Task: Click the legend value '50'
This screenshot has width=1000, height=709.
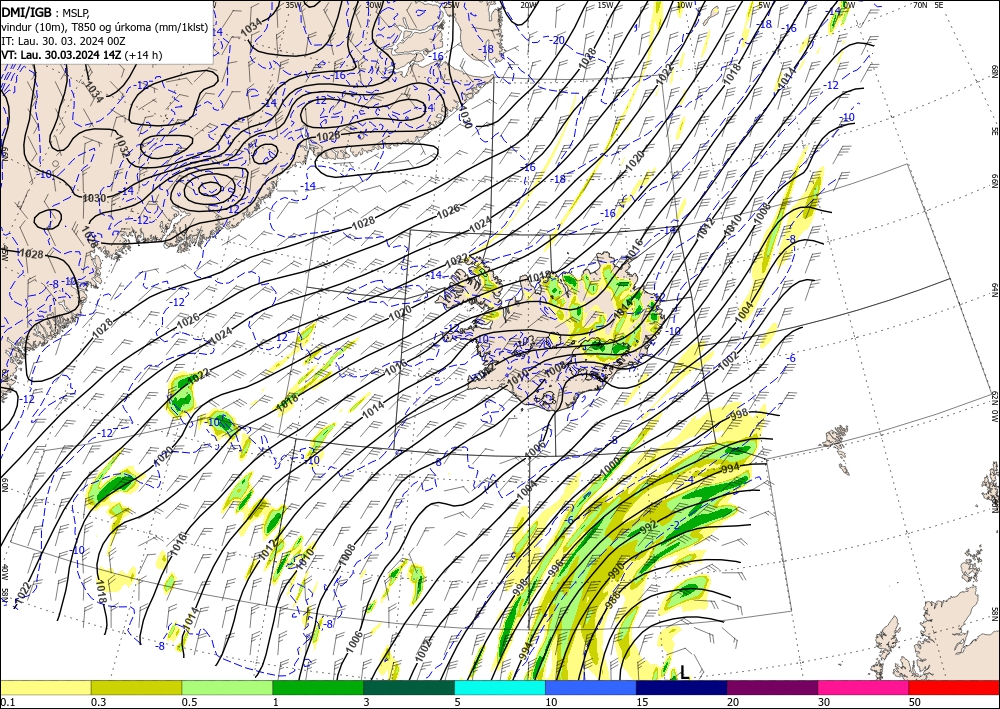Action: (915, 702)
